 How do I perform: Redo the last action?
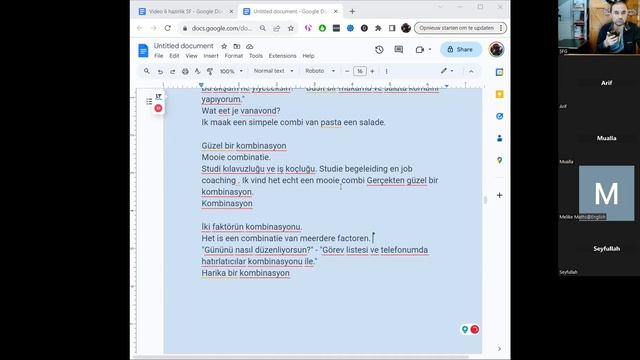point(172,71)
